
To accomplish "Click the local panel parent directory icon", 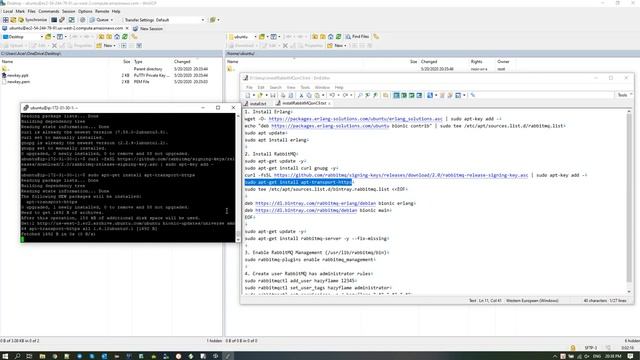I will 101,37.
